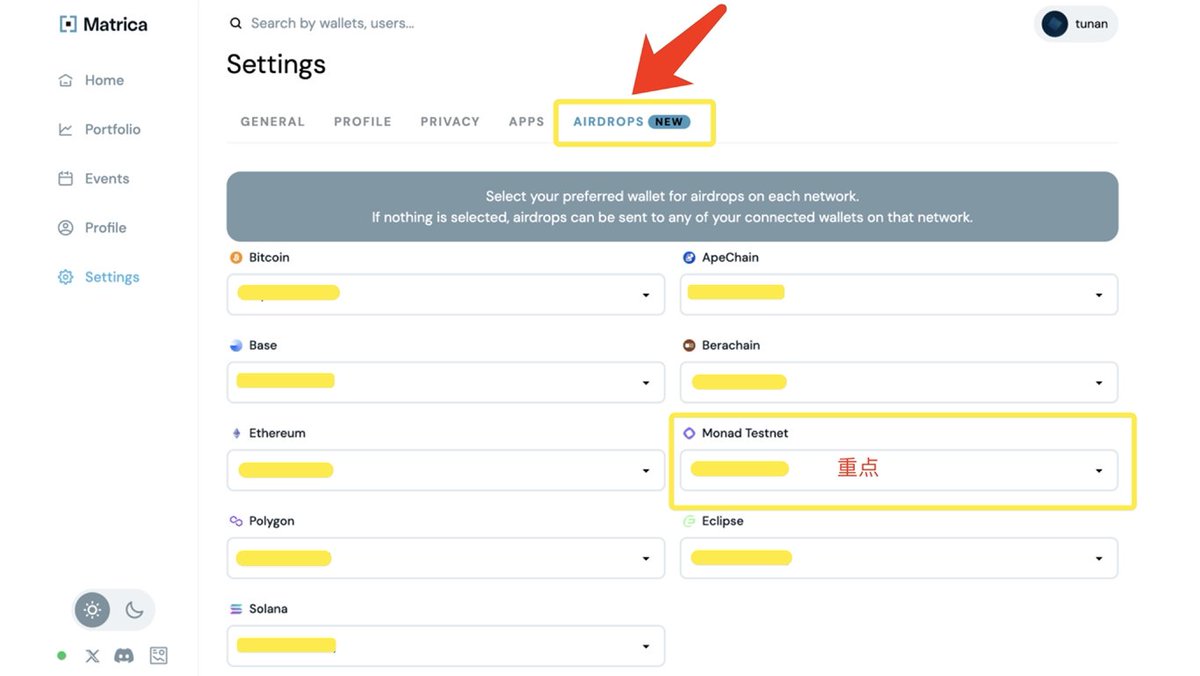Open the Bitcoin wallet dropdown
Viewport: 1200px width, 676px height.
(x=446, y=295)
